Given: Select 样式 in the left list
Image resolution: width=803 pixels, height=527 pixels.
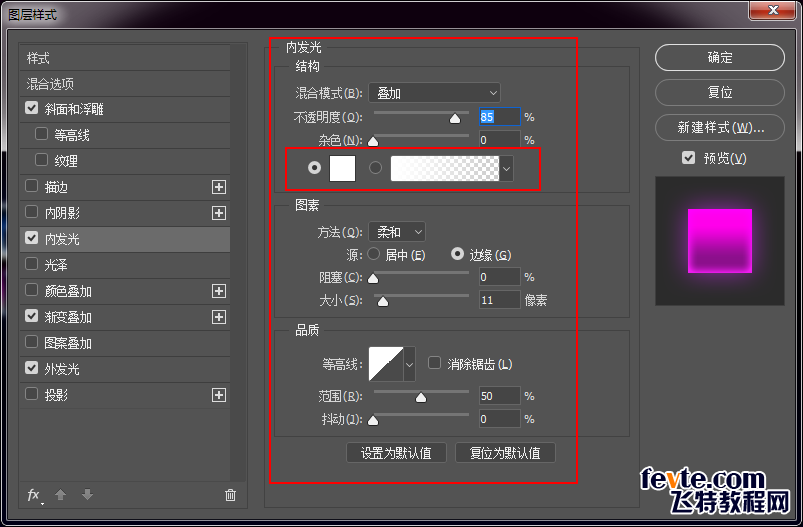Looking at the screenshot, I should click(125, 58).
